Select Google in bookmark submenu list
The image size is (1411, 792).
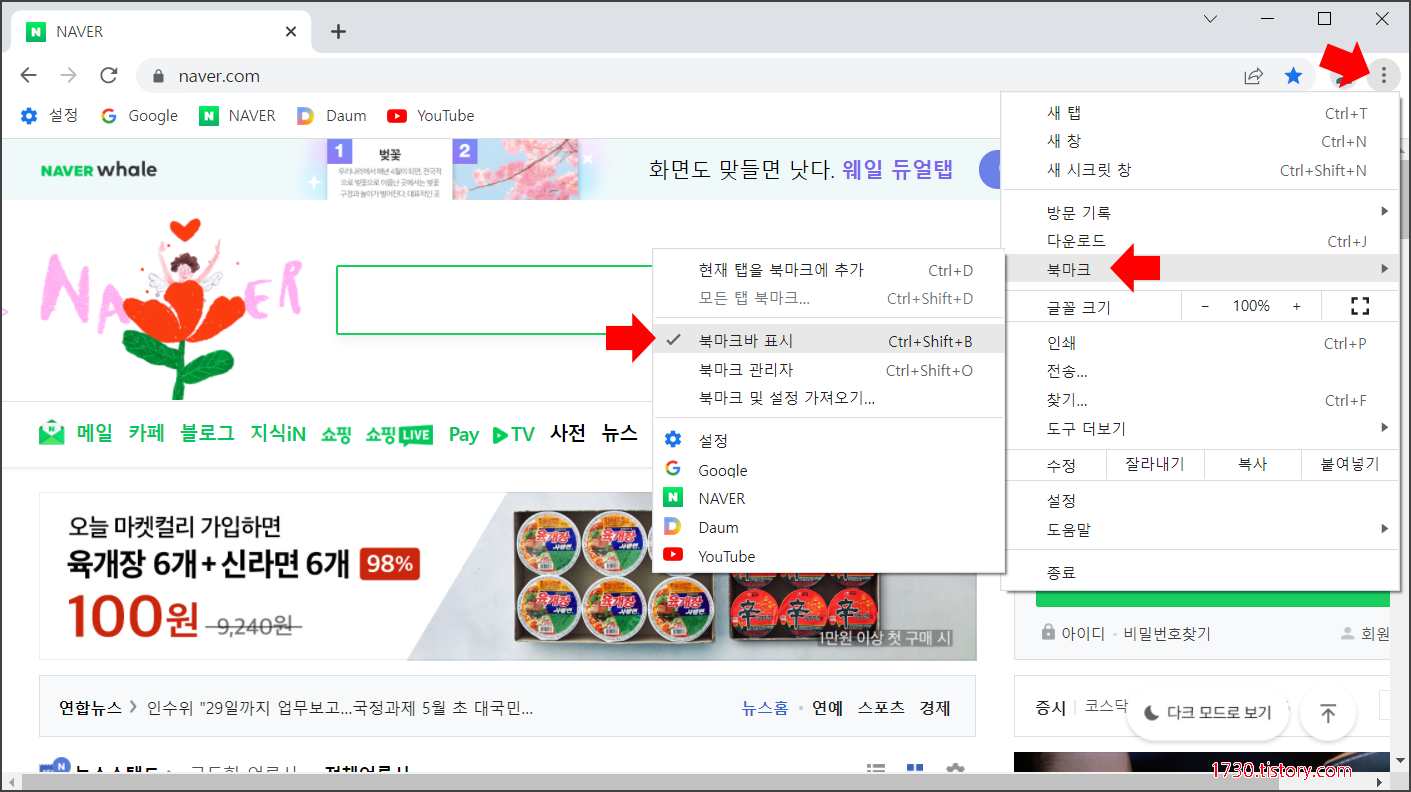tap(828, 470)
